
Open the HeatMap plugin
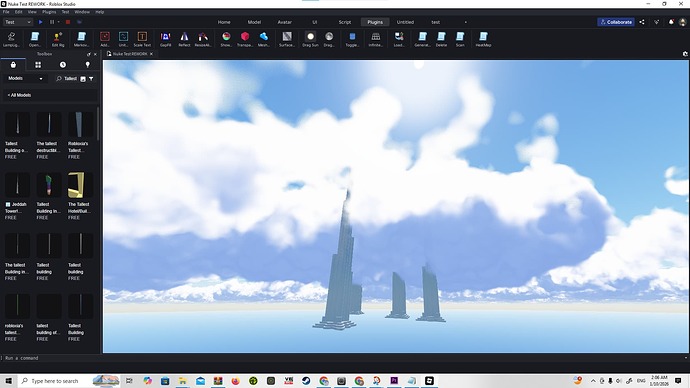[x=483, y=39]
